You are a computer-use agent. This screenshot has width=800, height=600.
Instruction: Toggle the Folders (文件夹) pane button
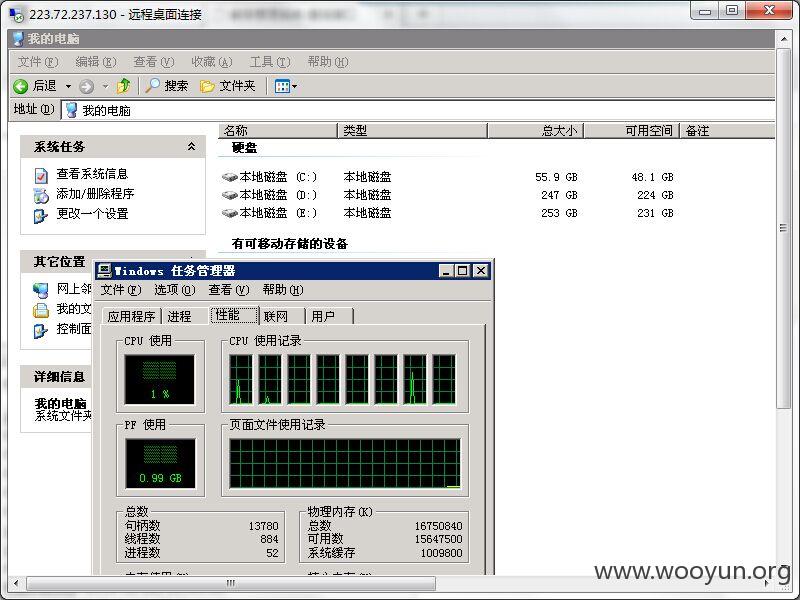click(x=228, y=86)
